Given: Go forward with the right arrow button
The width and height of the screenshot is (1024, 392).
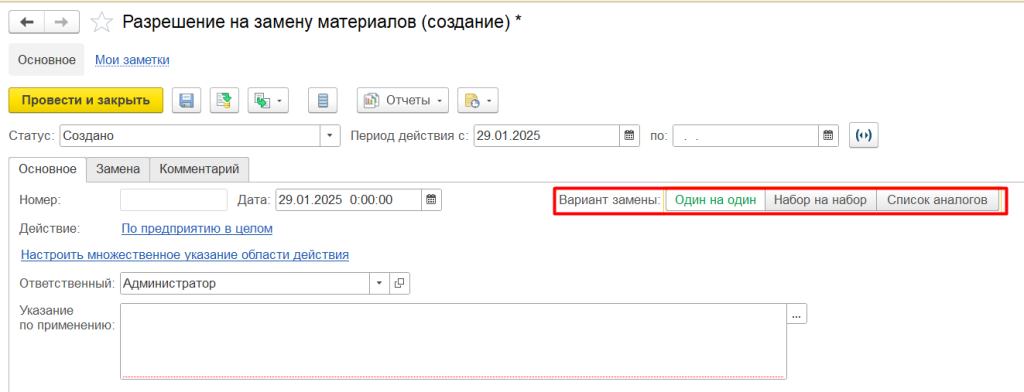Looking at the screenshot, I should (61, 22).
